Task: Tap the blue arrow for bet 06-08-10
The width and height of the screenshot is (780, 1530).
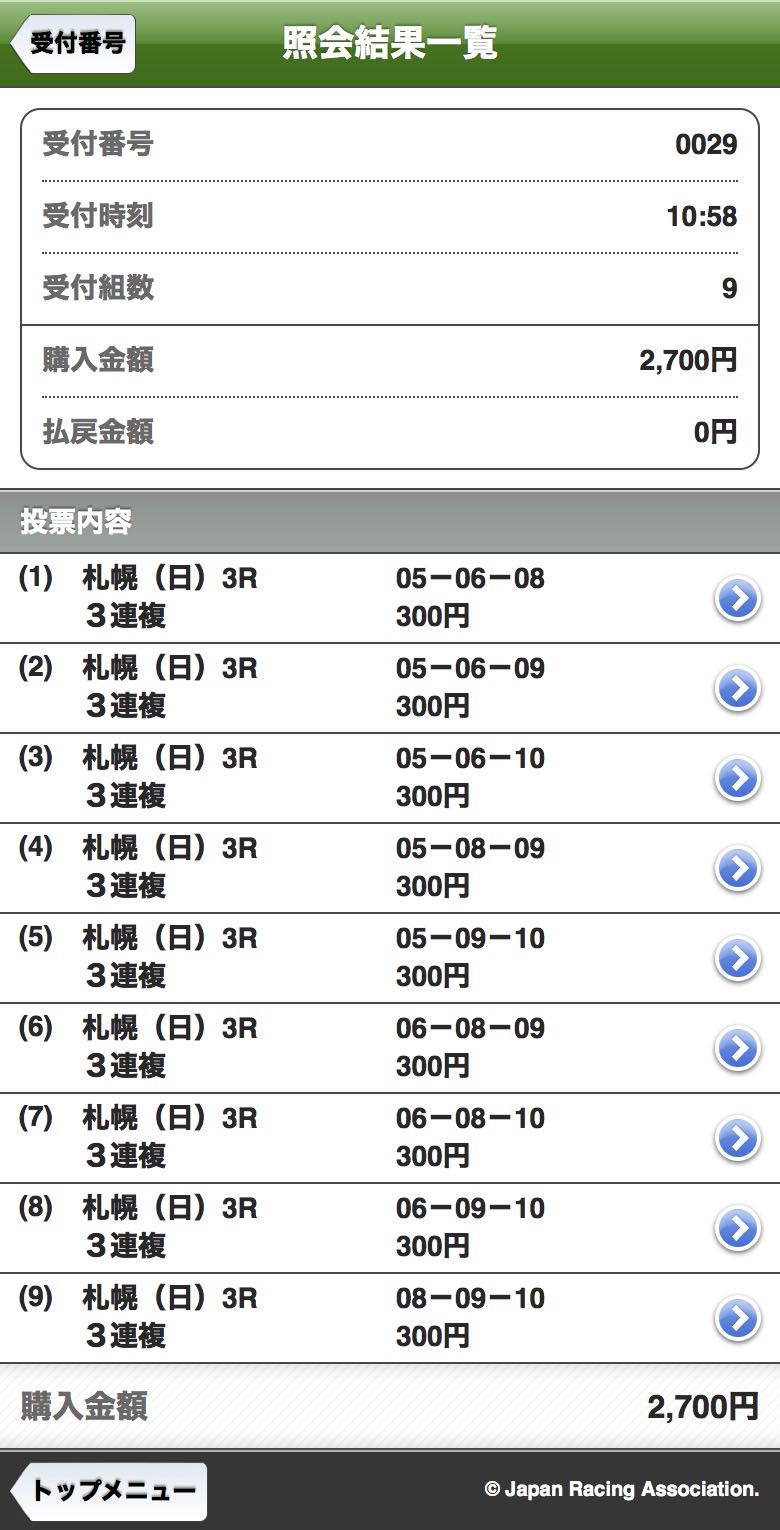Action: pyautogui.click(x=738, y=1139)
